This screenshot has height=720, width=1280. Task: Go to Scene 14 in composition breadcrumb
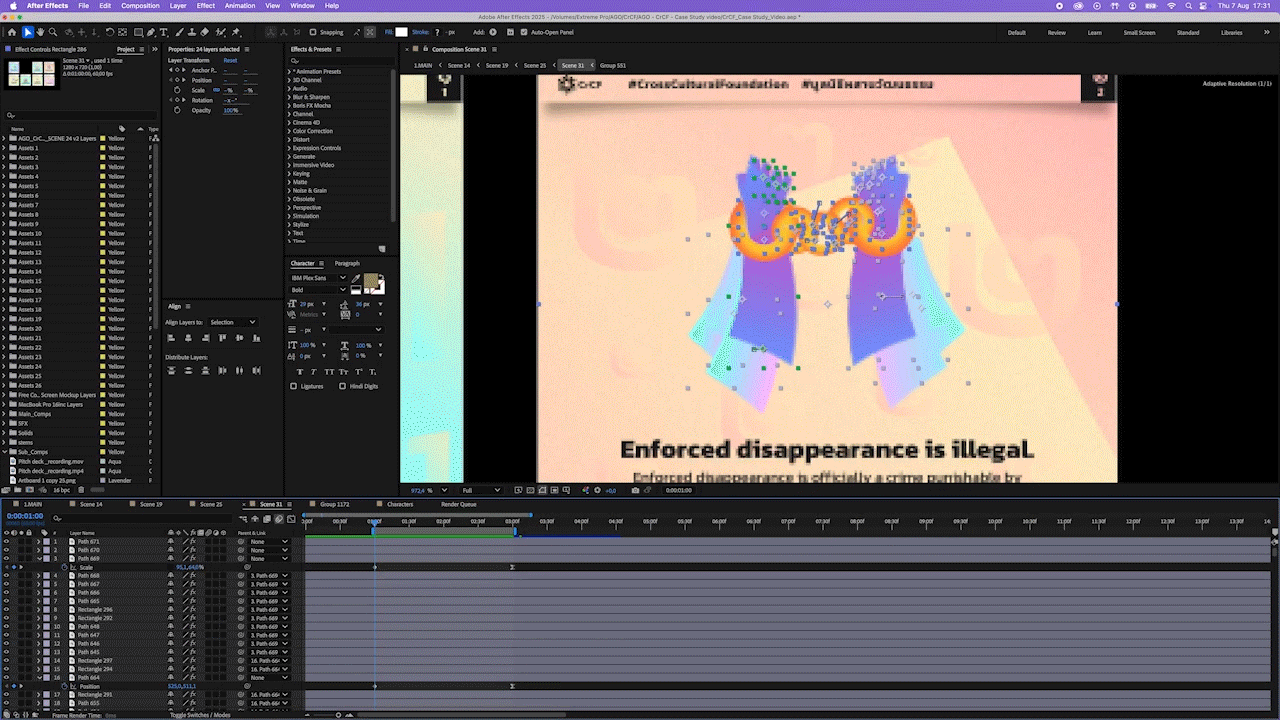coord(459,65)
